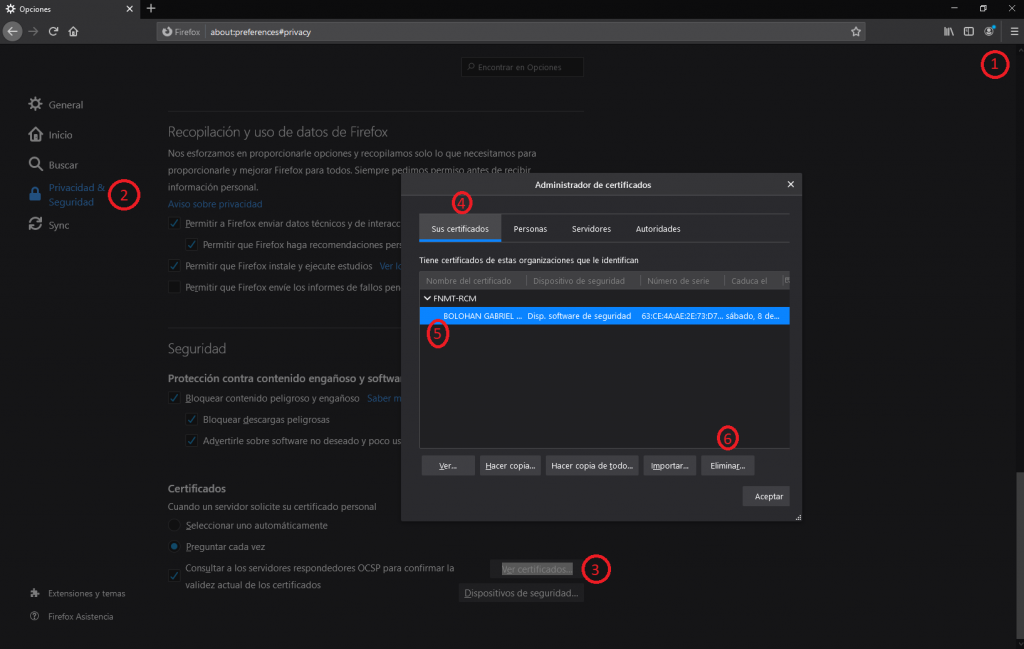
Task: Click the Hacer copia... button
Action: click(510, 466)
